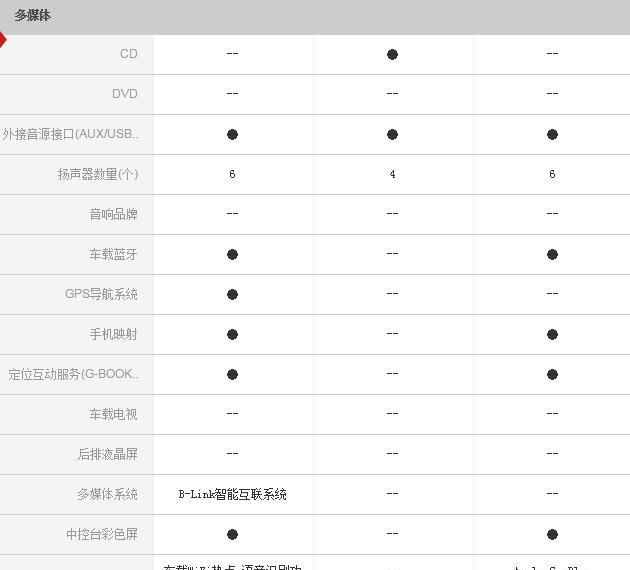This screenshot has height=570, width=630.
Task: Click the first-column dot in the 中控台彩色屏 row
Action: [x=232, y=535]
